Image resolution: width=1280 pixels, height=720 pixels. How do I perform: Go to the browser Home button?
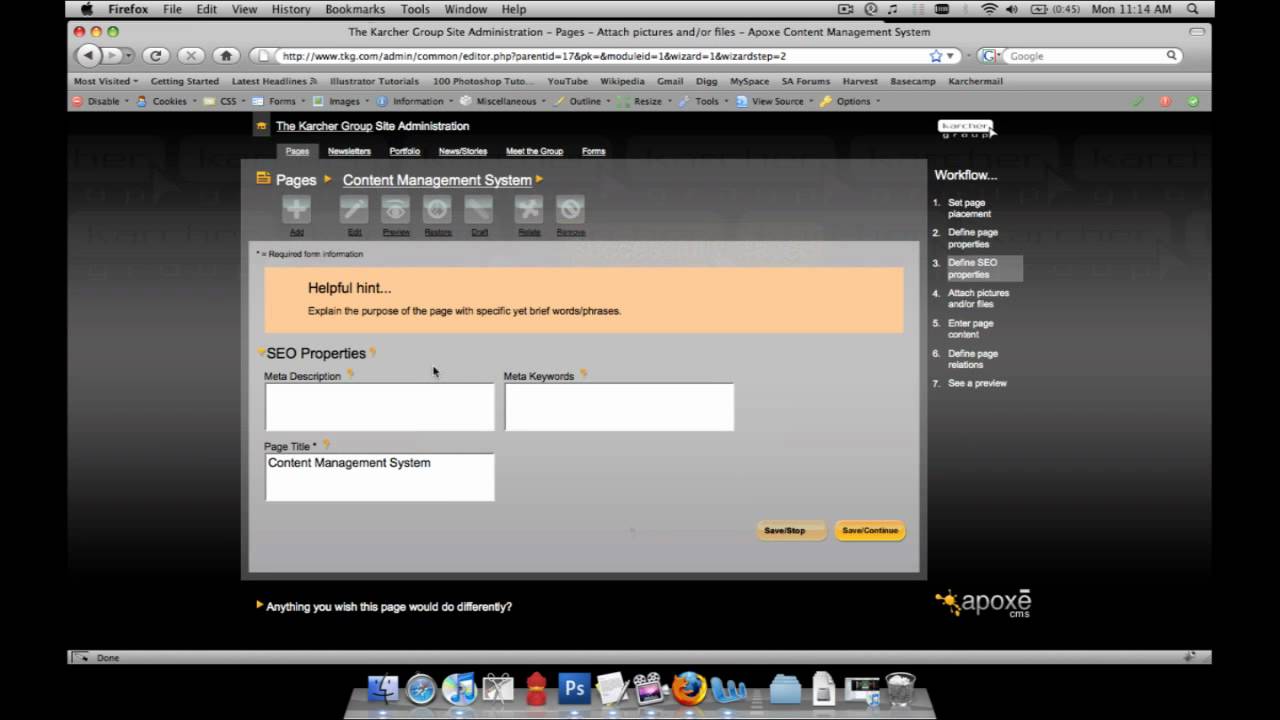click(226, 56)
